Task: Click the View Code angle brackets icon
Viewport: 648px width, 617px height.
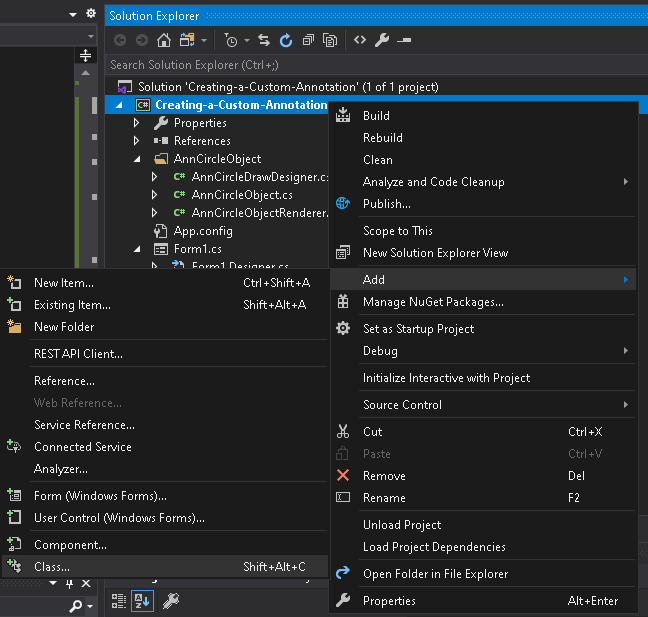Action: click(360, 40)
